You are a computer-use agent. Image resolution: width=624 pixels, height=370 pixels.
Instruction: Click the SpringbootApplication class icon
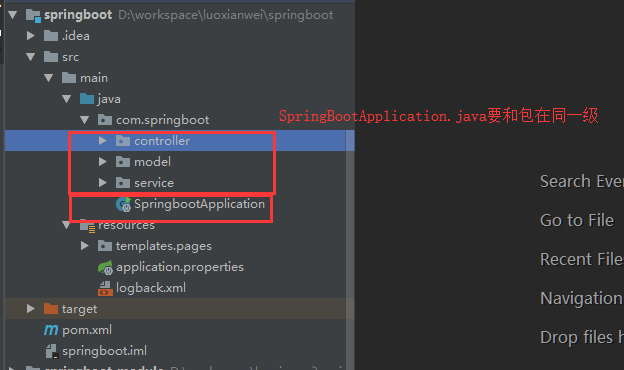coord(123,204)
